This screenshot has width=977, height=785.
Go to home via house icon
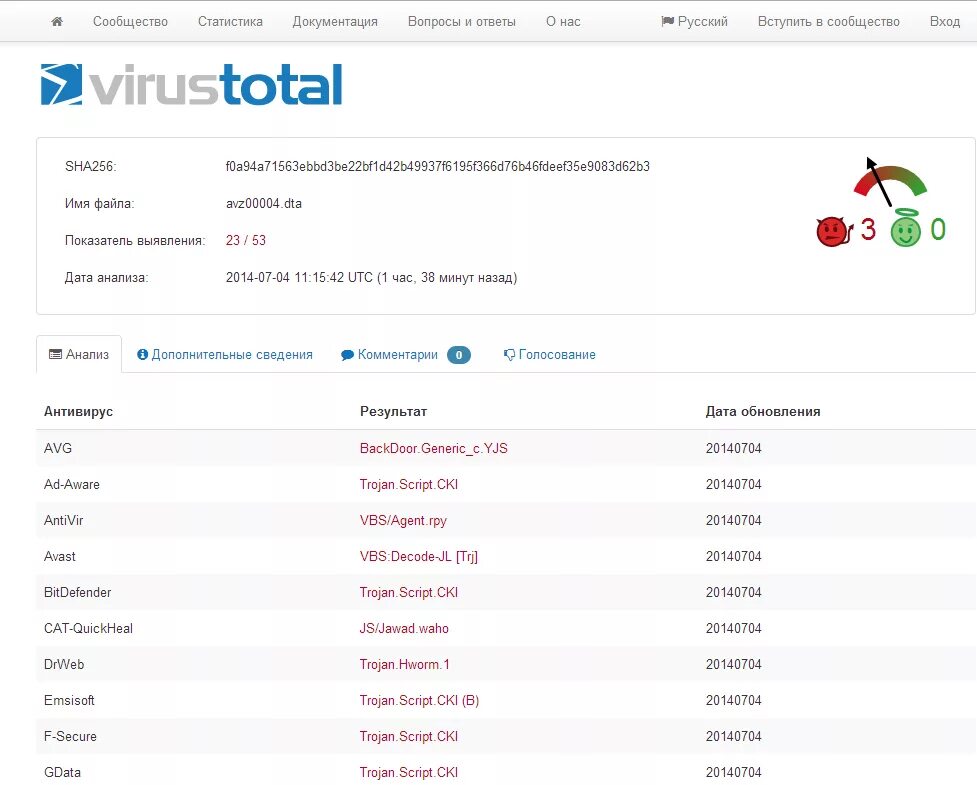[57, 21]
